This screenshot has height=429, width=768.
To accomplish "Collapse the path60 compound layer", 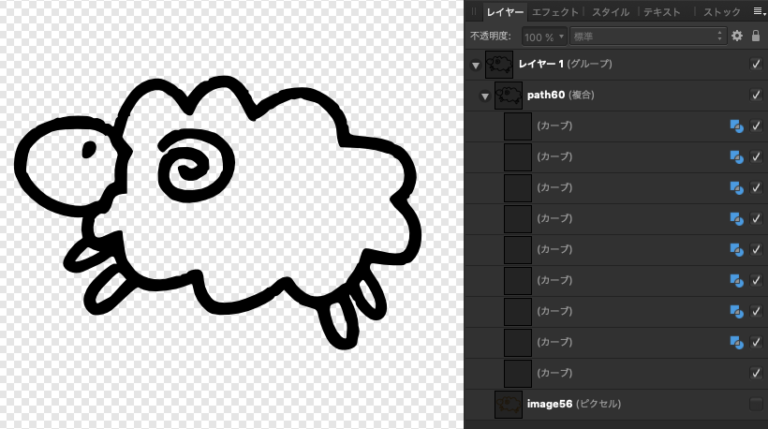I will tap(485, 96).
